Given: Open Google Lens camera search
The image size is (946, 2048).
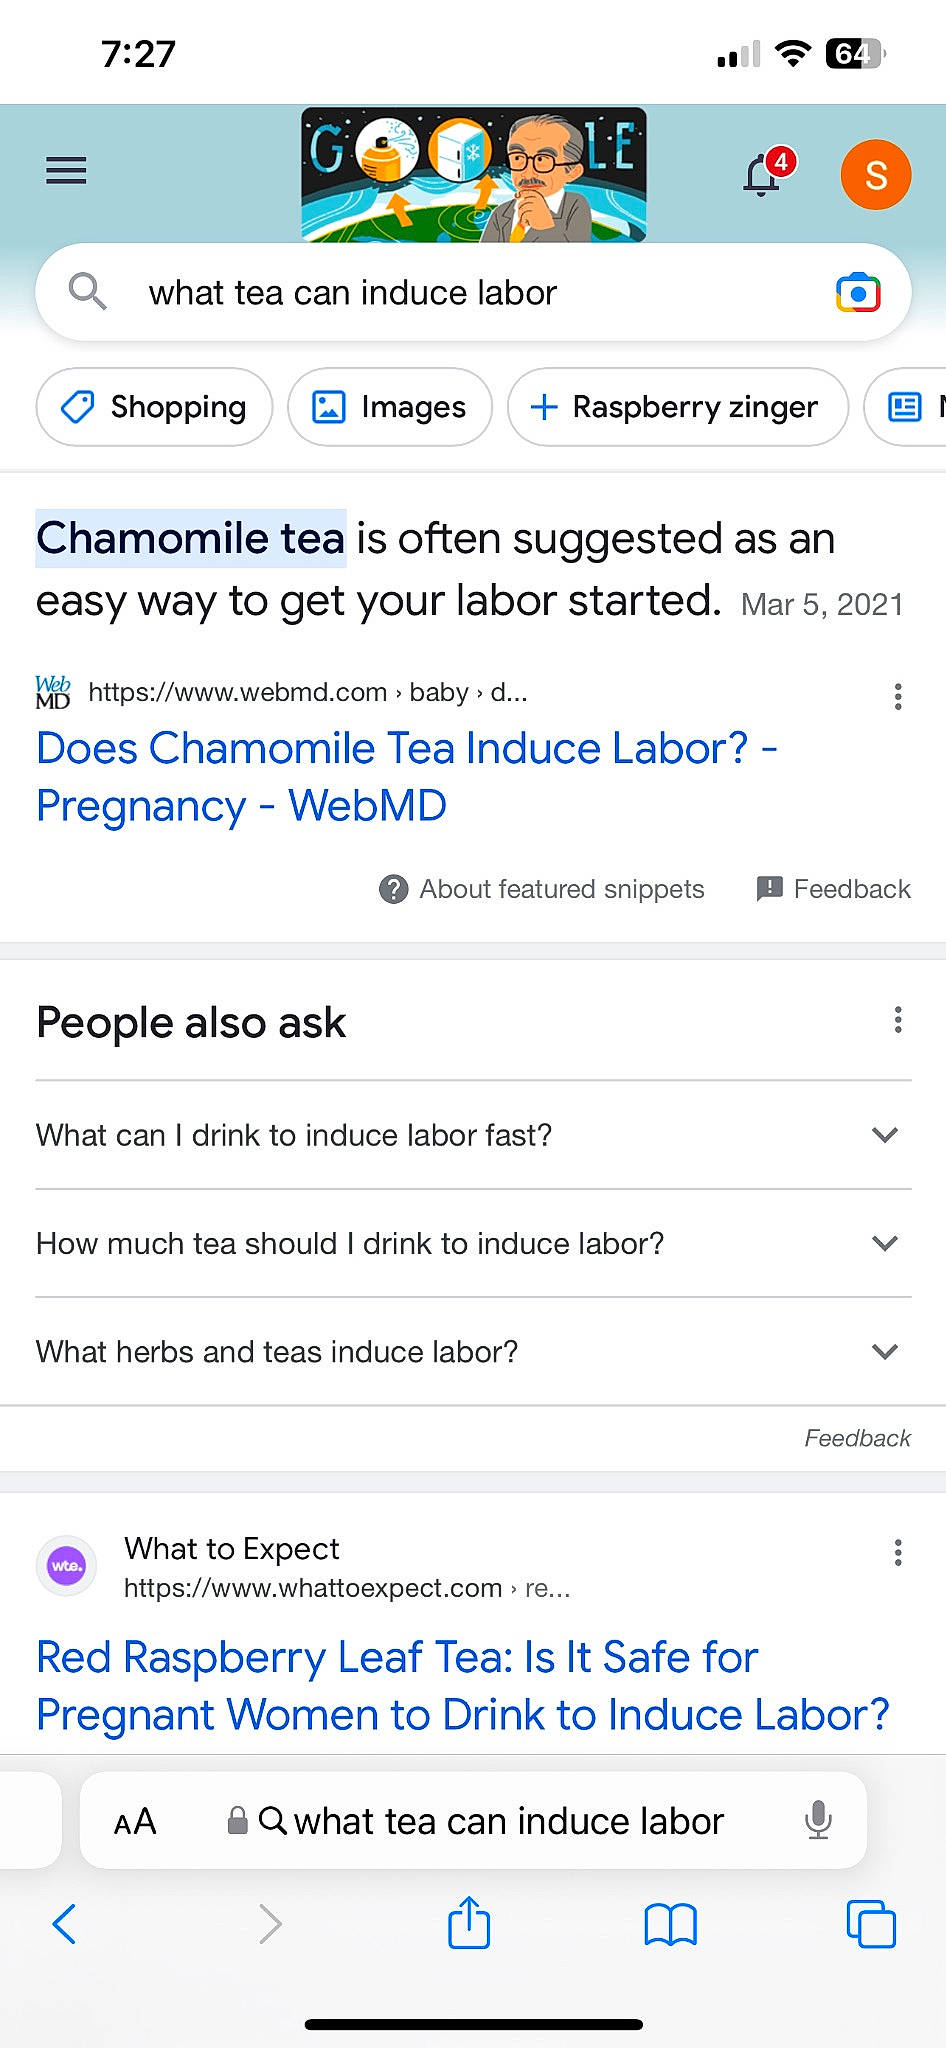Looking at the screenshot, I should coord(857,293).
